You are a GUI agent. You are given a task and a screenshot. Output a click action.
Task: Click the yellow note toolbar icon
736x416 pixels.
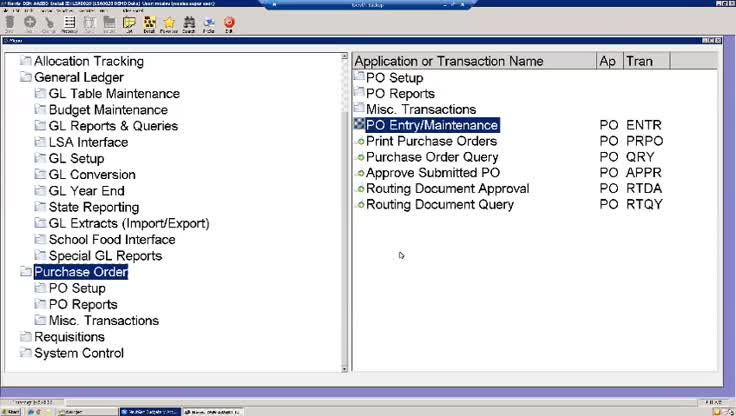[129, 22]
